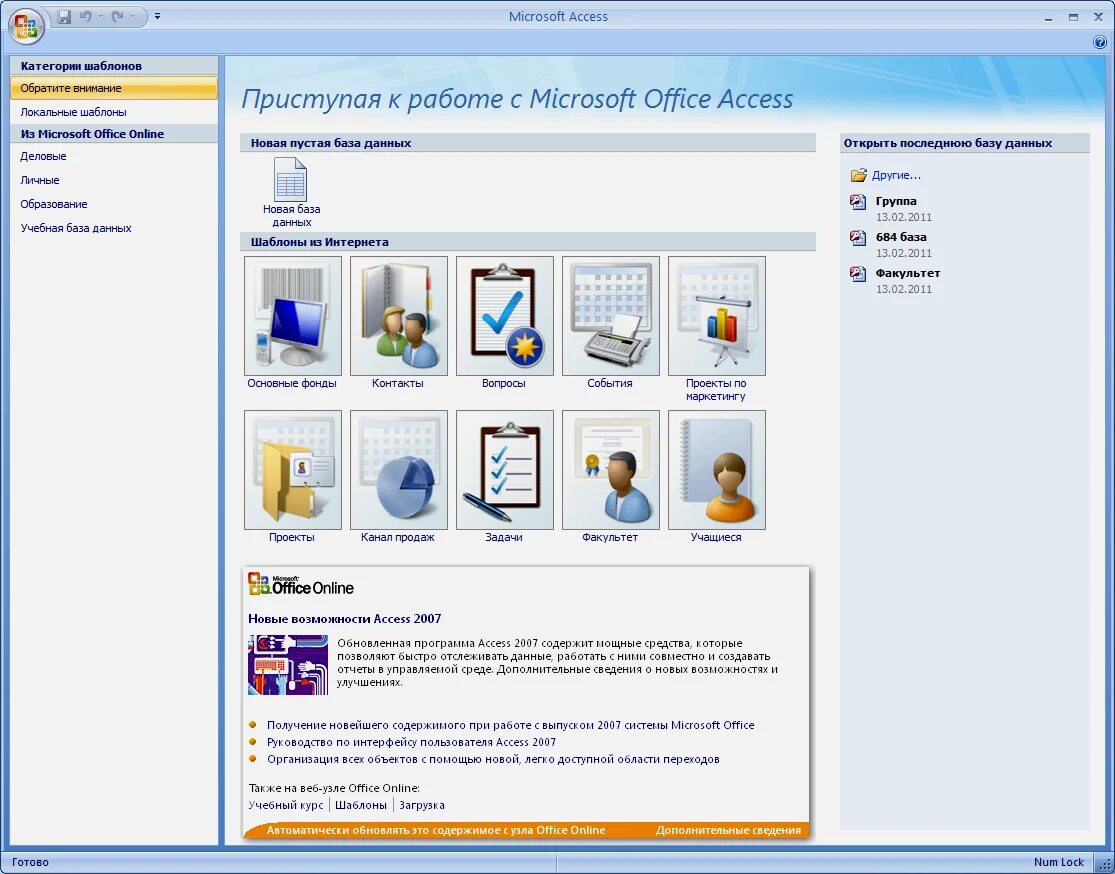This screenshot has height=874, width=1115.
Task: Click the Num Lock status indicator
Action: pos(1059,862)
